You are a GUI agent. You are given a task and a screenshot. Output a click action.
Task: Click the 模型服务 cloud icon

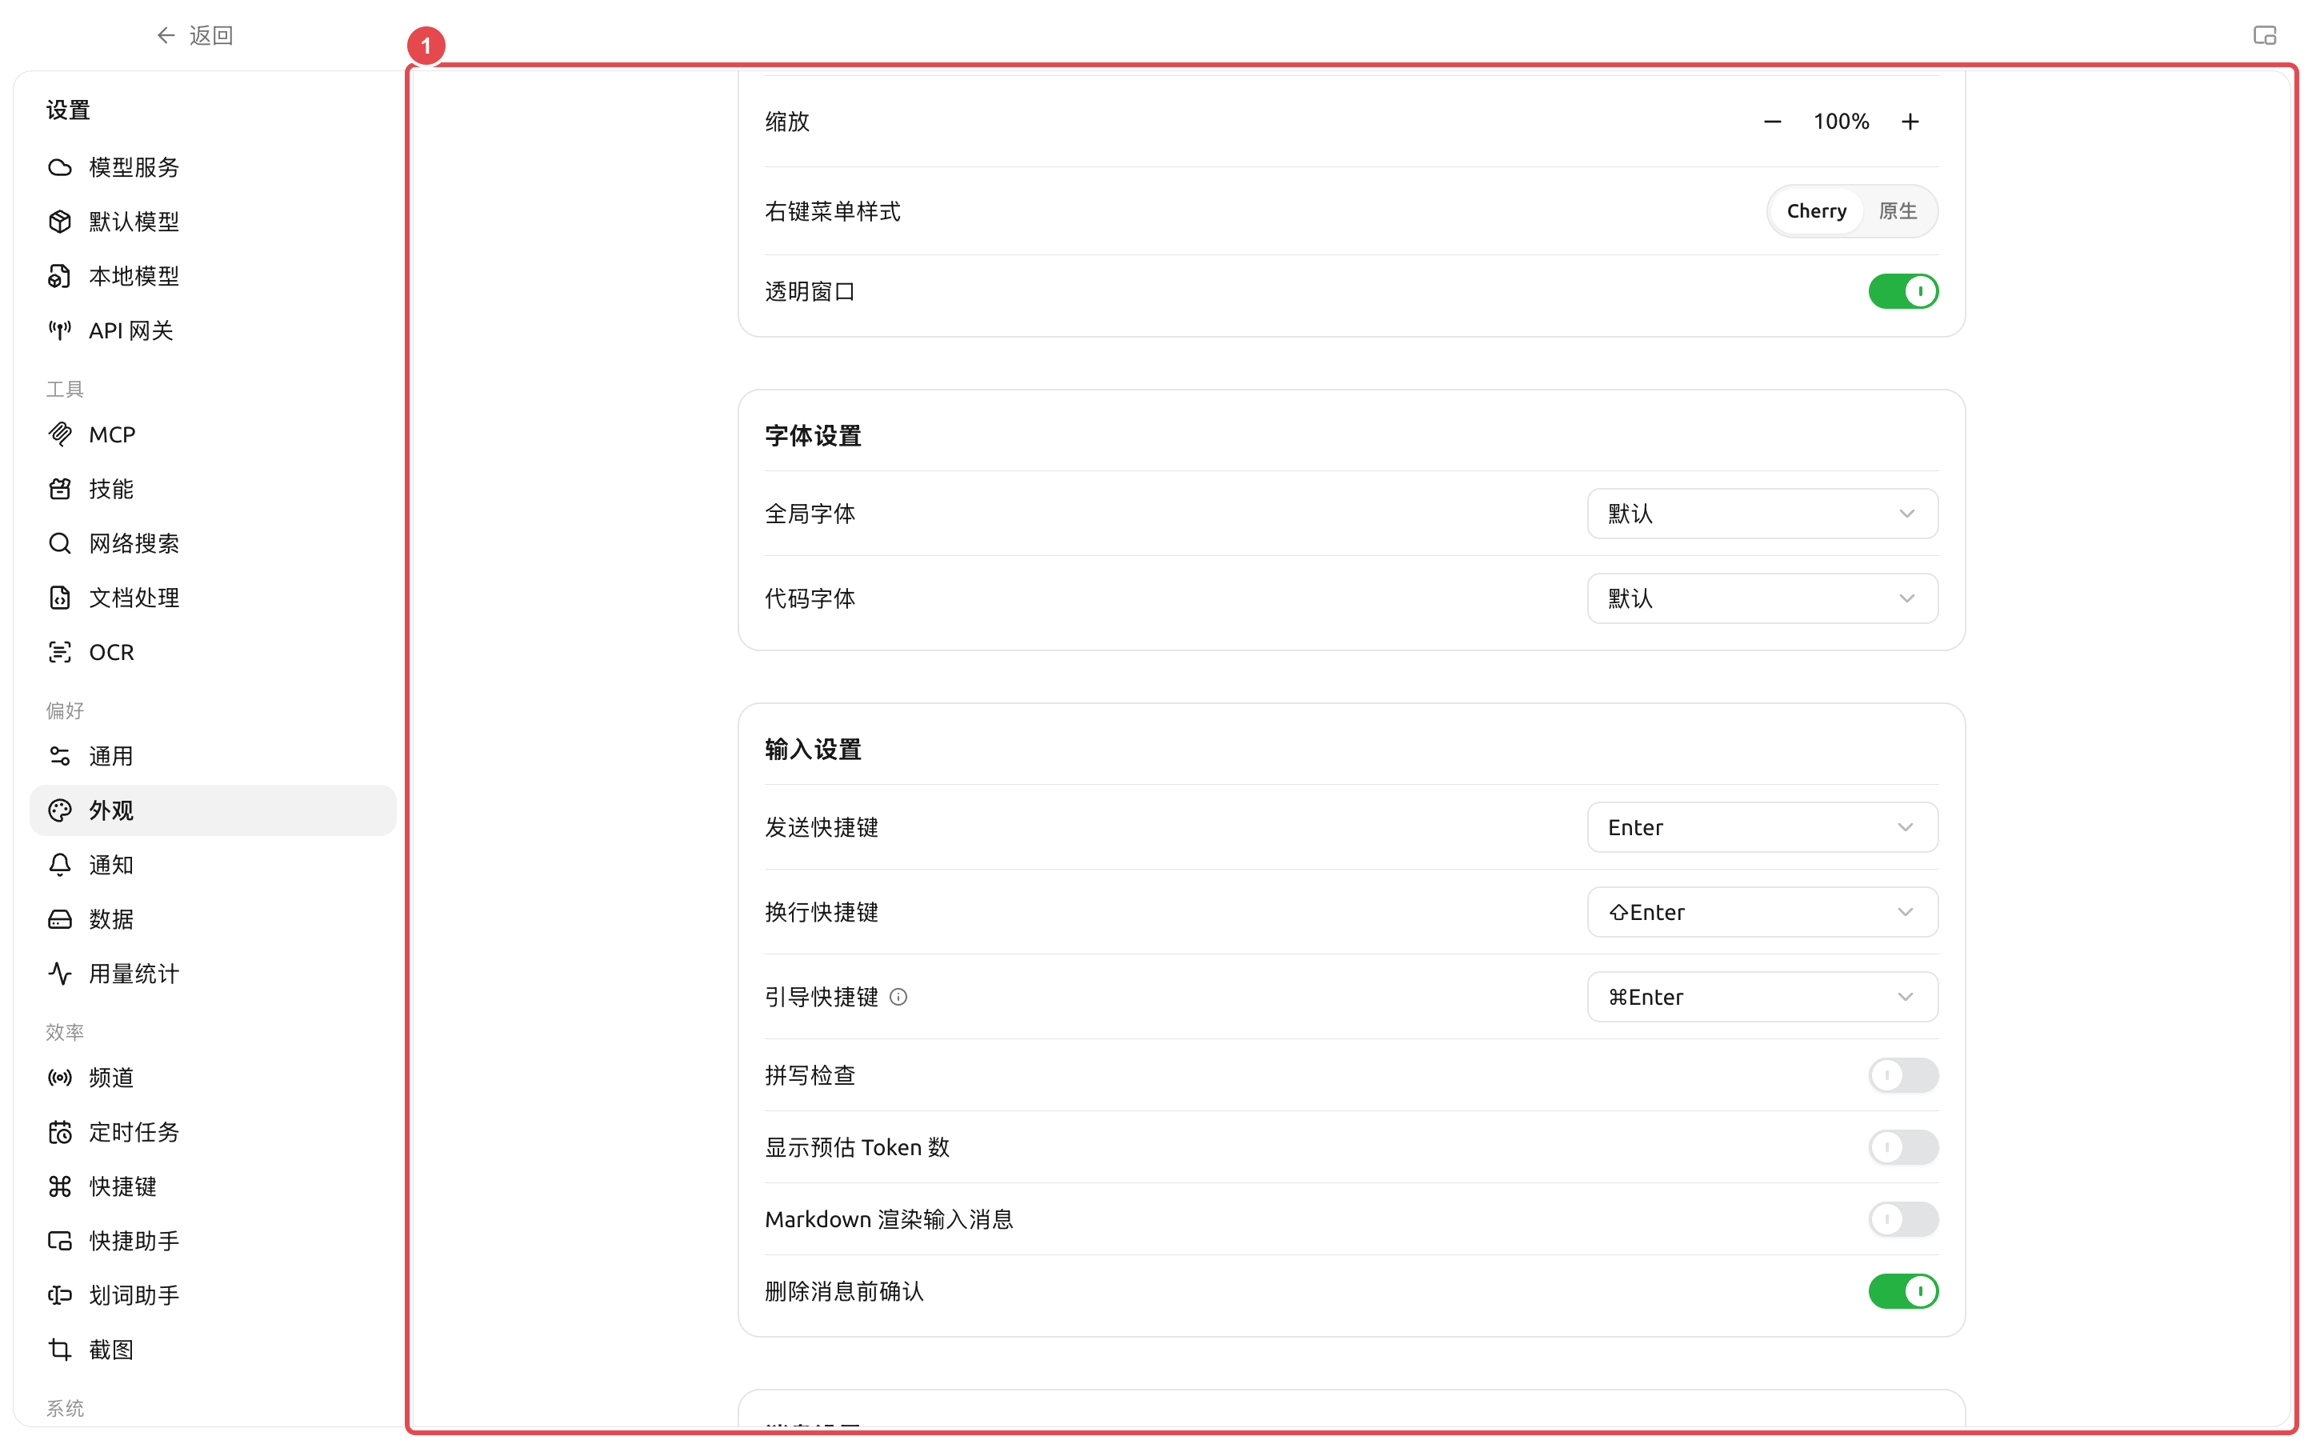click(60, 167)
